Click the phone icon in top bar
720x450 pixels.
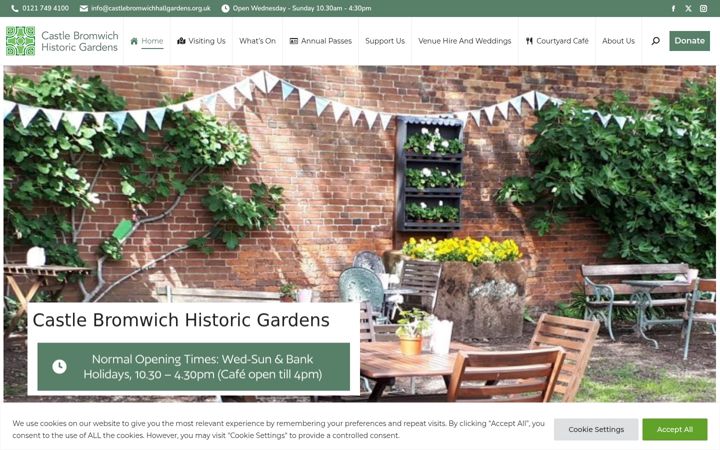15,8
